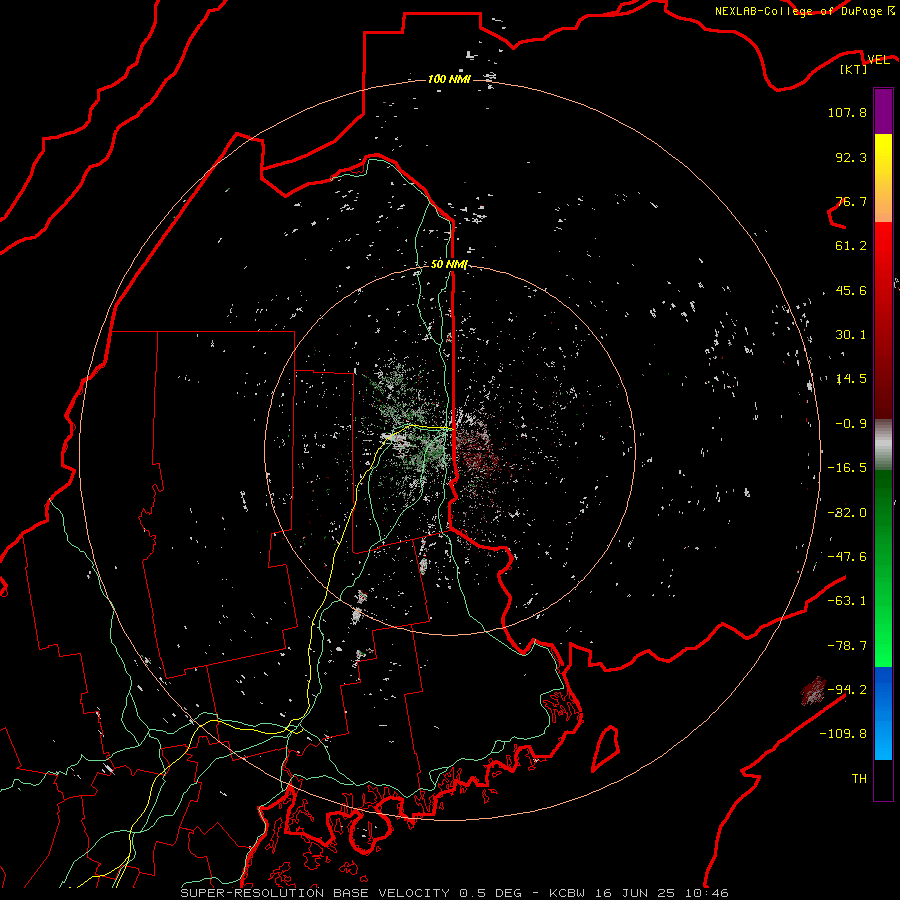Select the -78.7 legend value
The image size is (900, 900).
click(847, 646)
